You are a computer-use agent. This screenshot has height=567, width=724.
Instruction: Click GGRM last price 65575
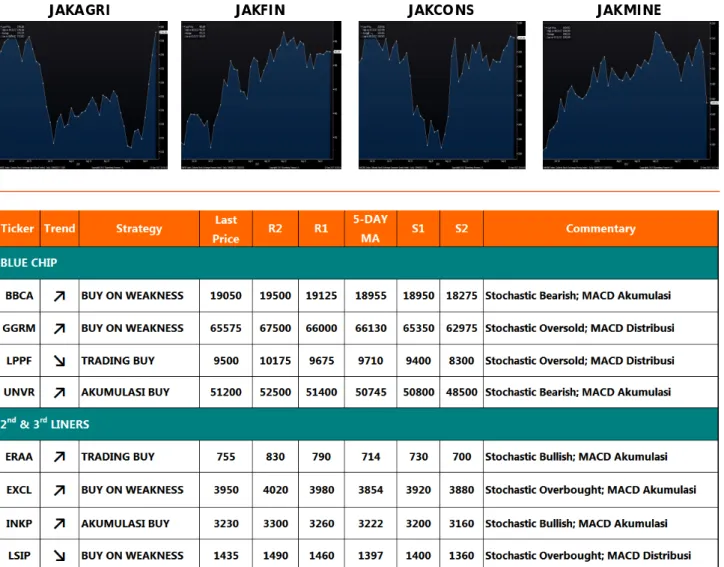click(226, 328)
